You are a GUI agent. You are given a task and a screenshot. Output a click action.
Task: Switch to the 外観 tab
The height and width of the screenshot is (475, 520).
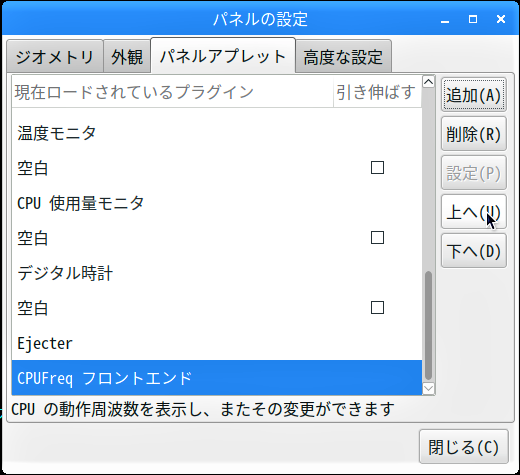point(127,56)
